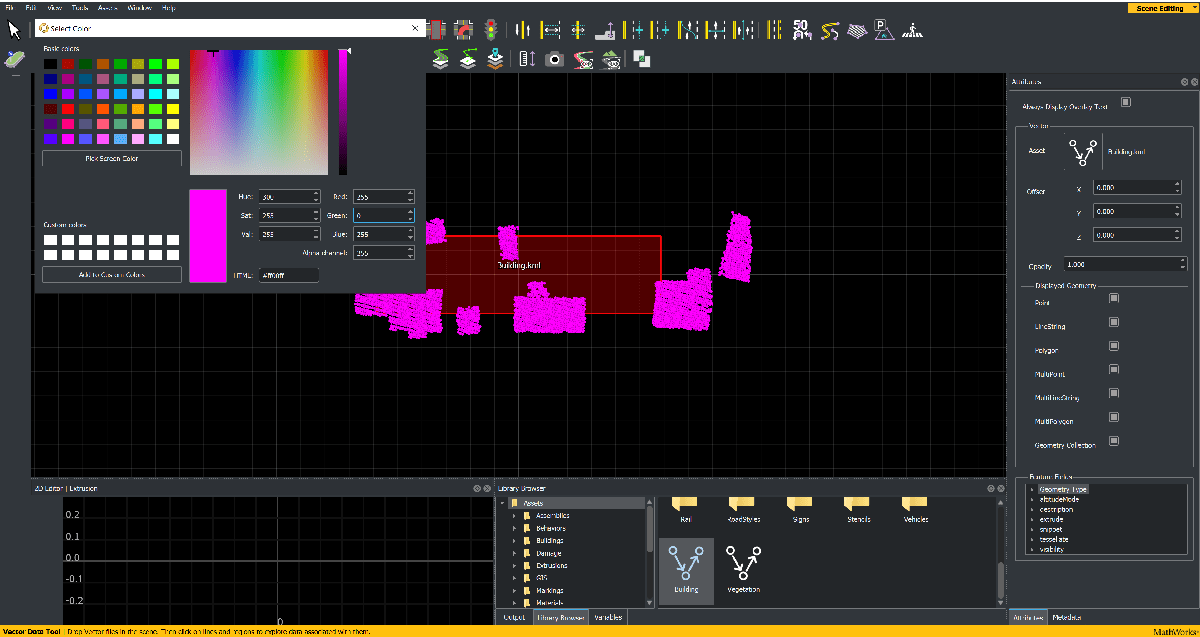The image size is (1200, 637).
Task: Click the HTML color hex field
Action: click(x=289, y=275)
